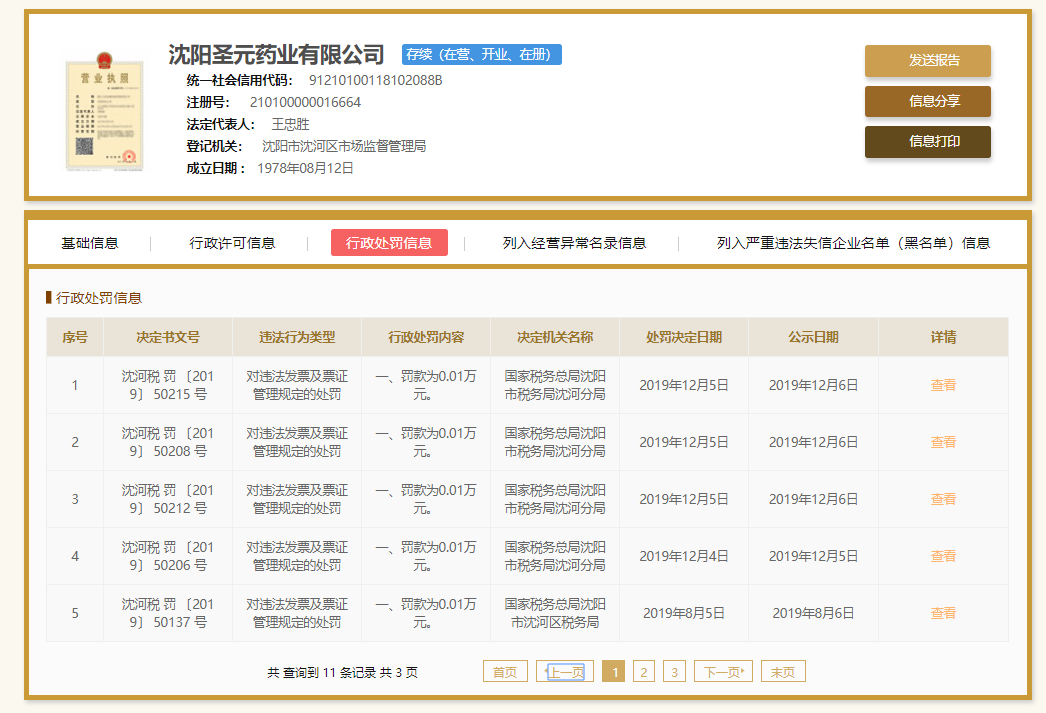
Task: Open the 列入经营异常名录信息 tab
Action: tap(574, 243)
